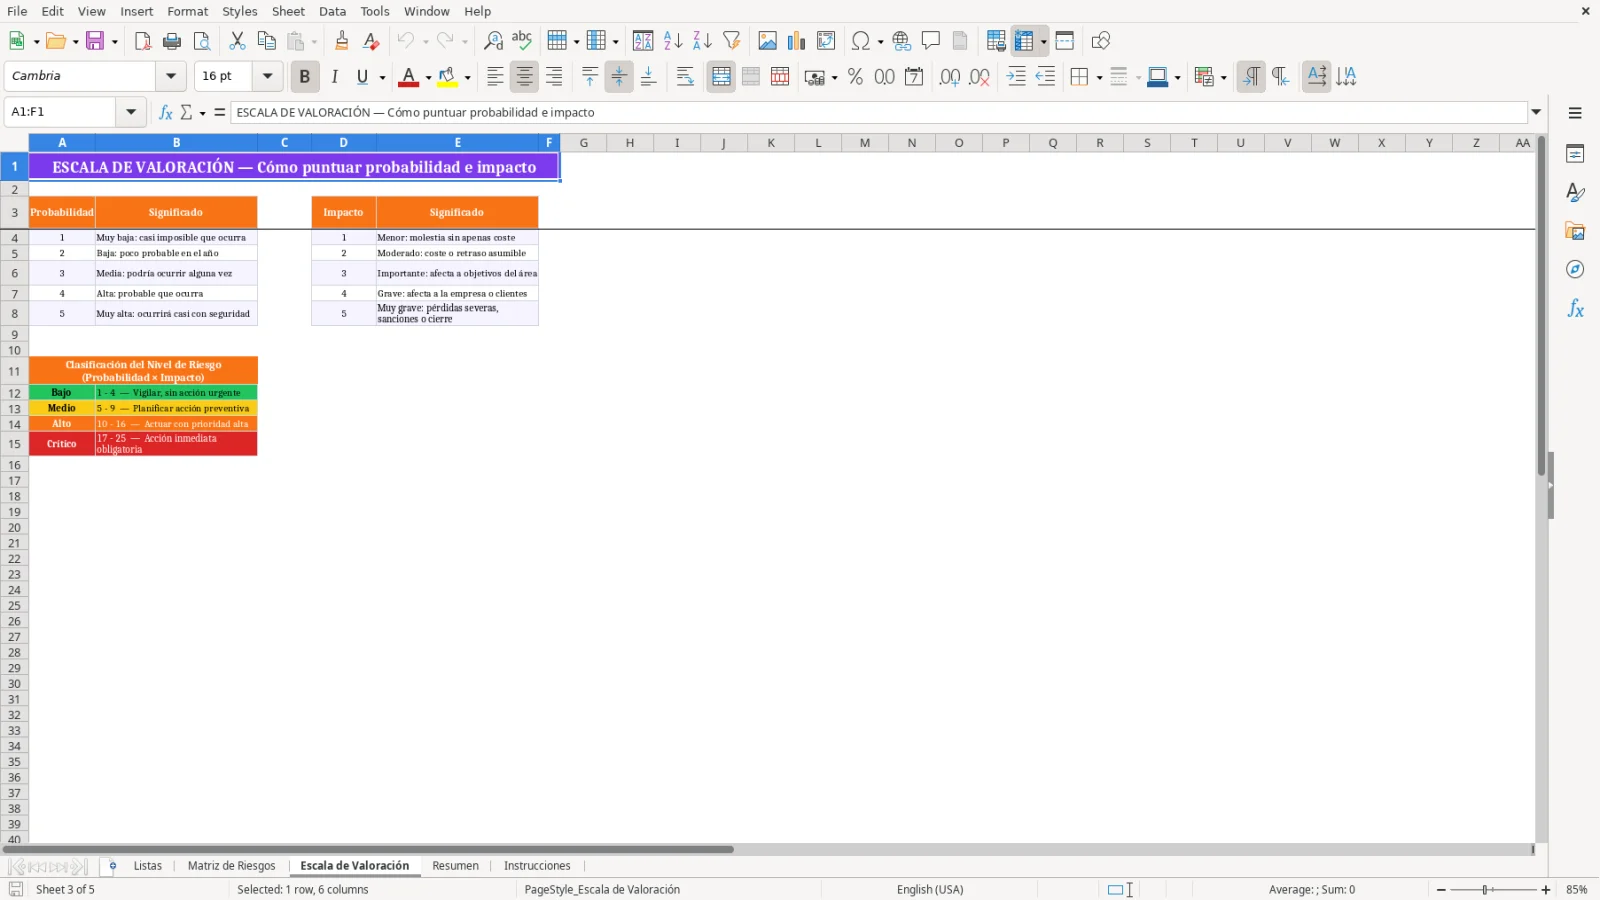Screen dimensions: 1600x900
Task: Toggle center horizontally alignment
Action: click(524, 77)
